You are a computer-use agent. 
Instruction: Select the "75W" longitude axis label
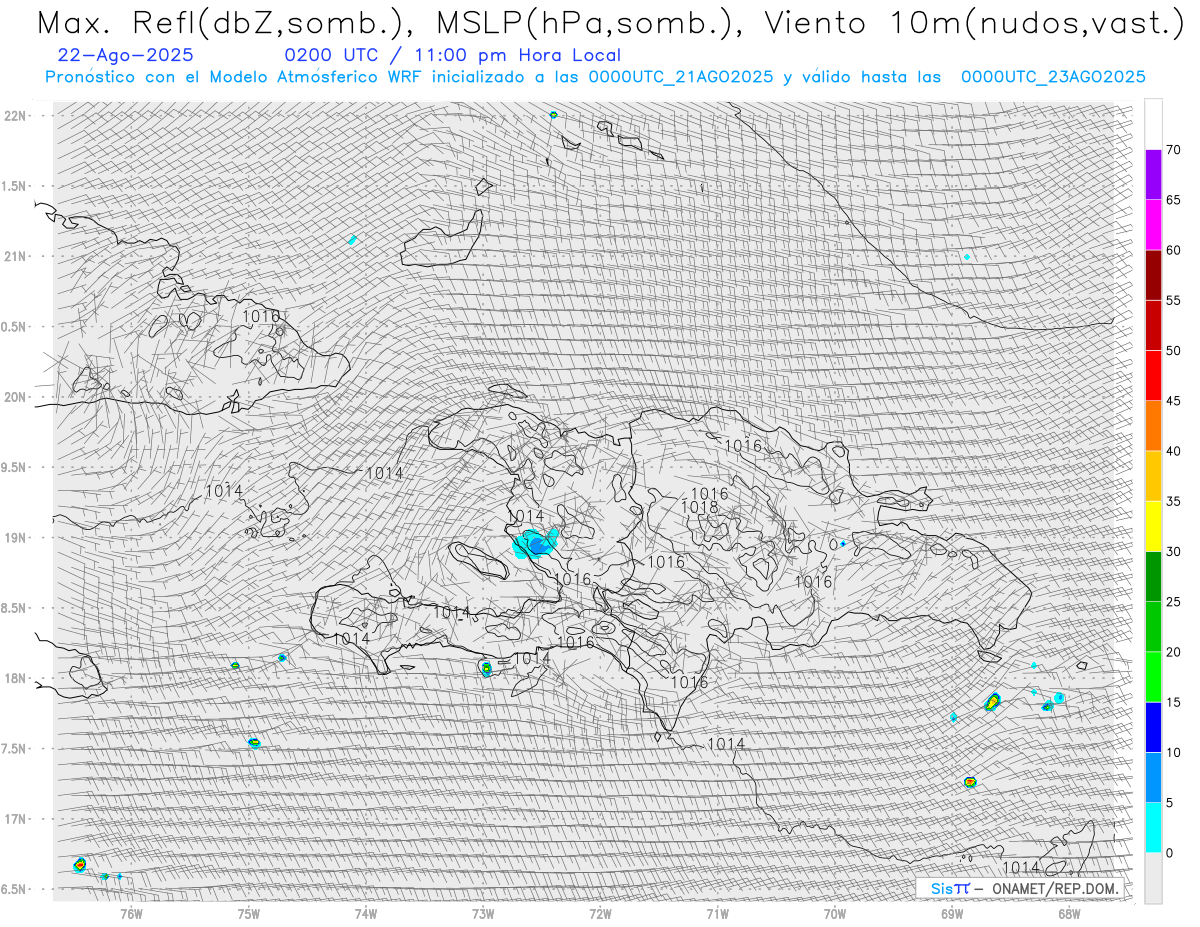pyautogui.click(x=249, y=912)
